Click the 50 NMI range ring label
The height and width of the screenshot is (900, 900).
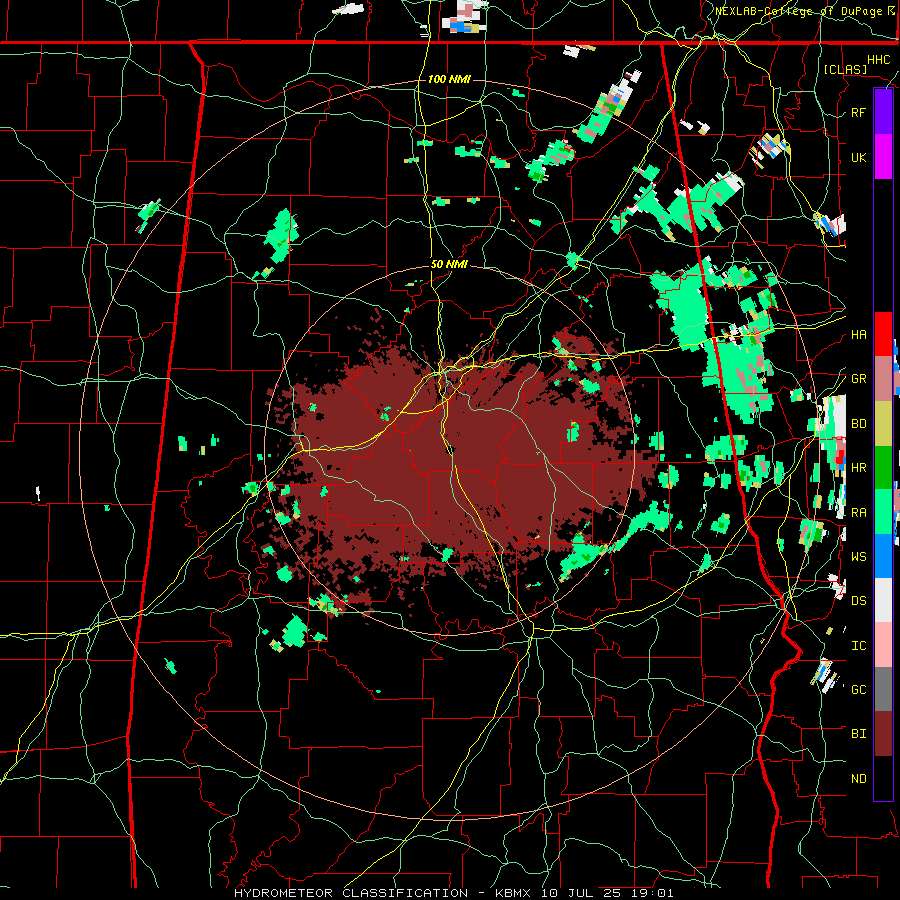pos(449,264)
